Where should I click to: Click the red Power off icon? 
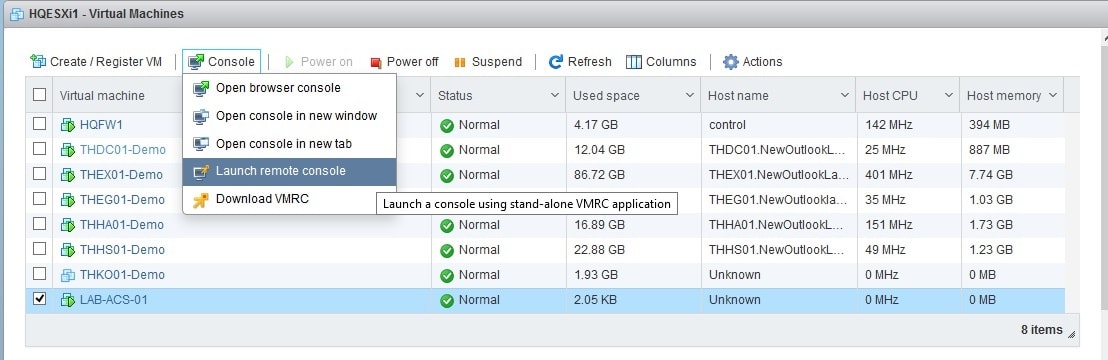(376, 62)
